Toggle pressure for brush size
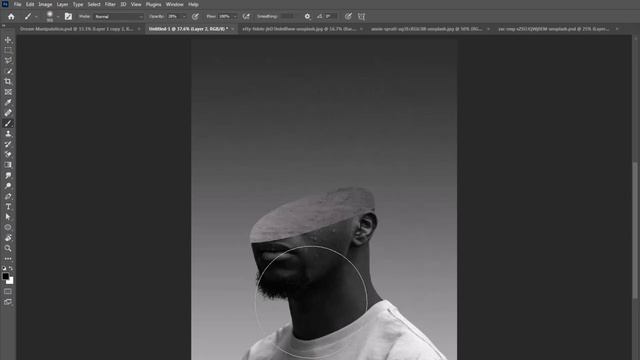640x360 pixels. (x=348, y=17)
